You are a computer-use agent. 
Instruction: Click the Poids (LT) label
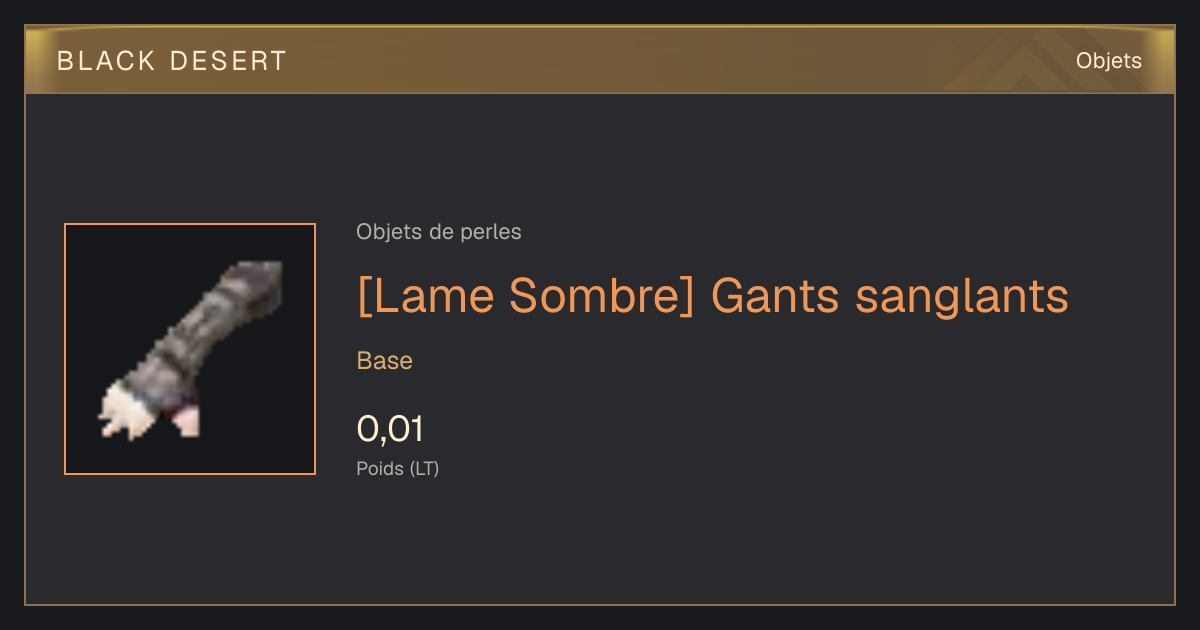[398, 468]
